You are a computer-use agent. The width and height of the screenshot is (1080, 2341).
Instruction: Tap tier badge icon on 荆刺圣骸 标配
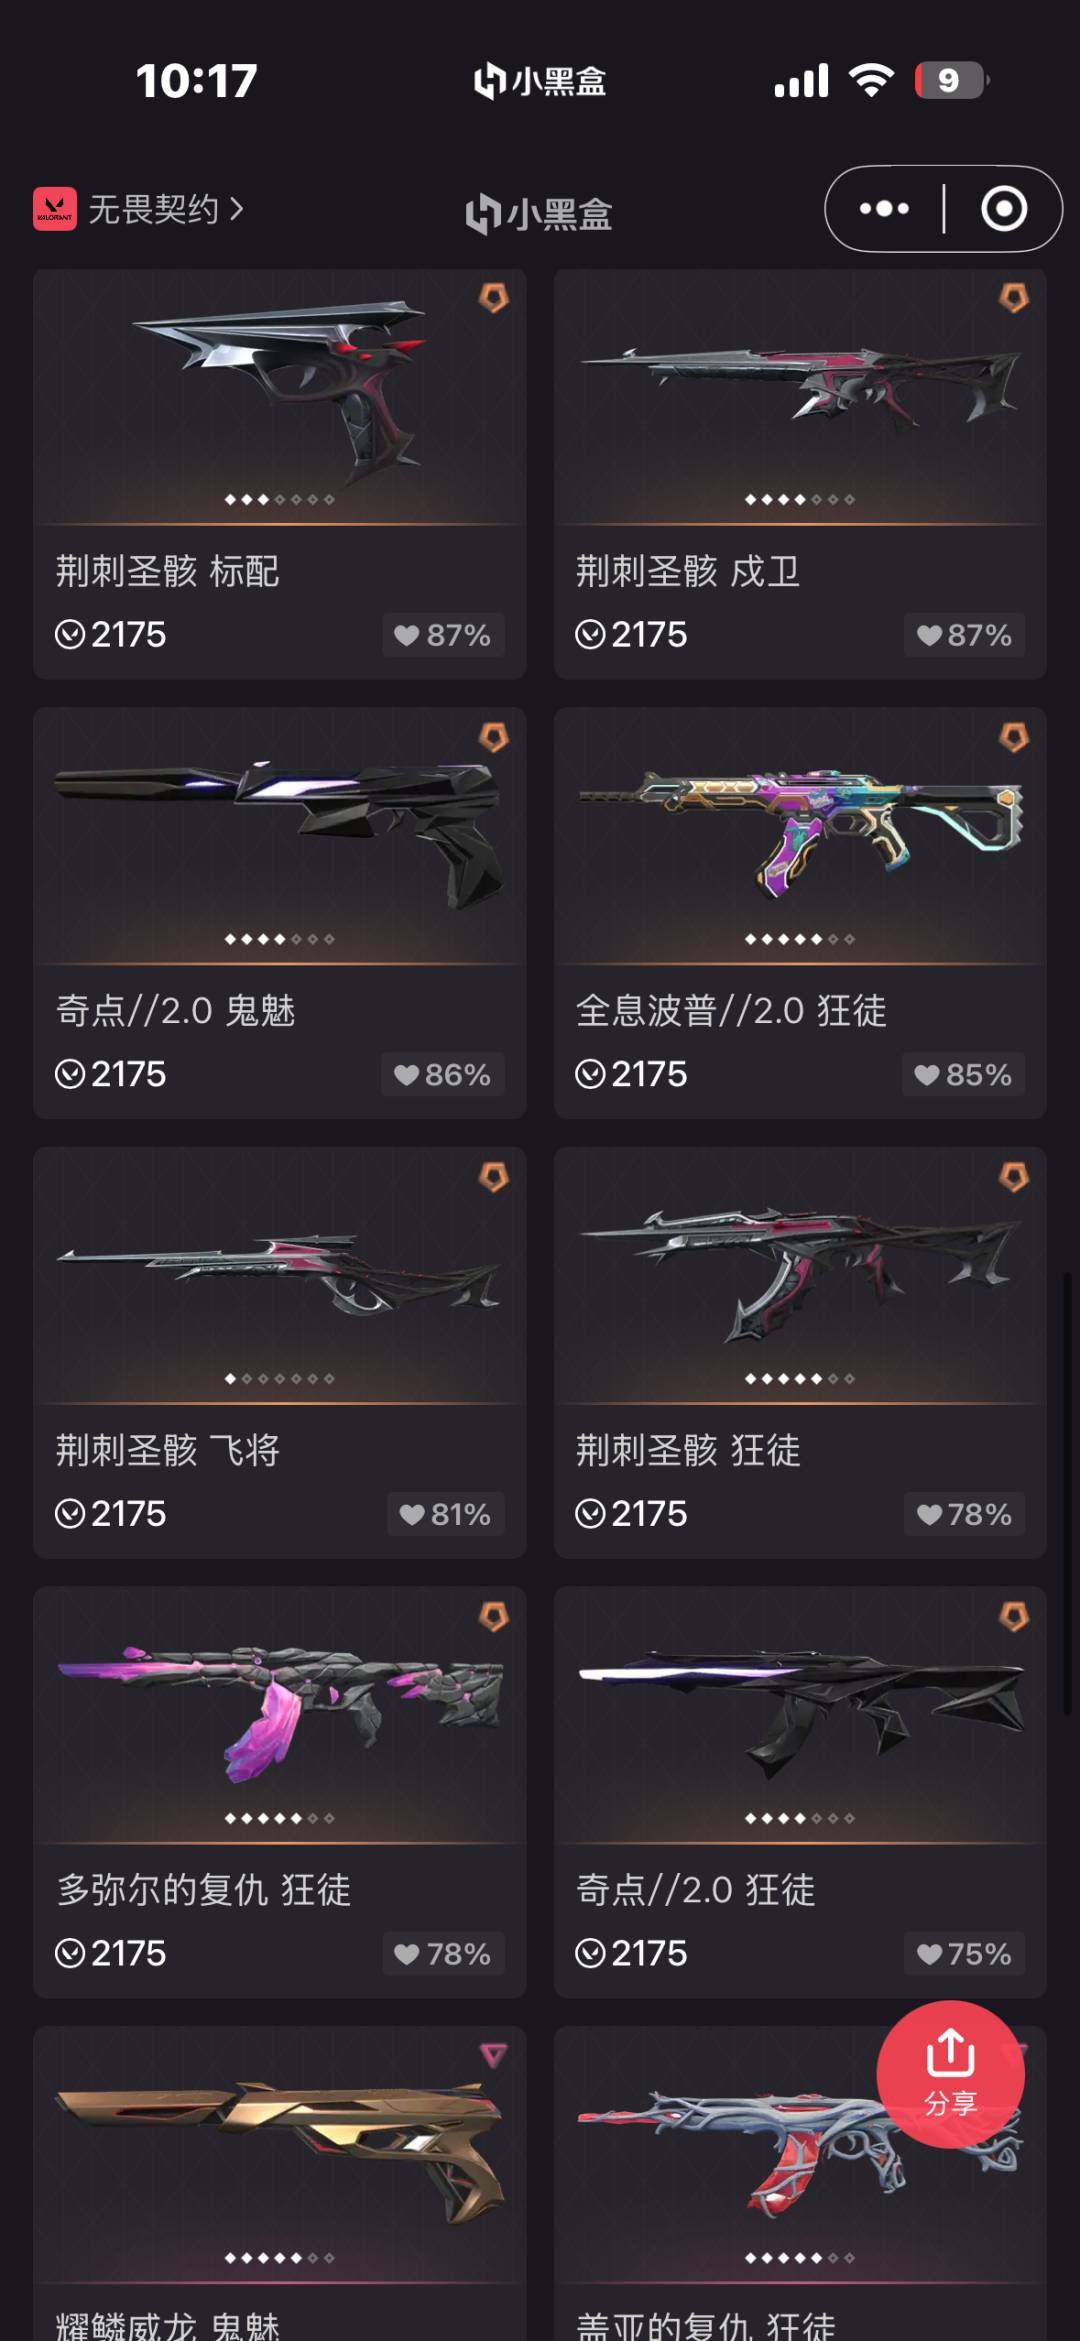[x=494, y=297]
